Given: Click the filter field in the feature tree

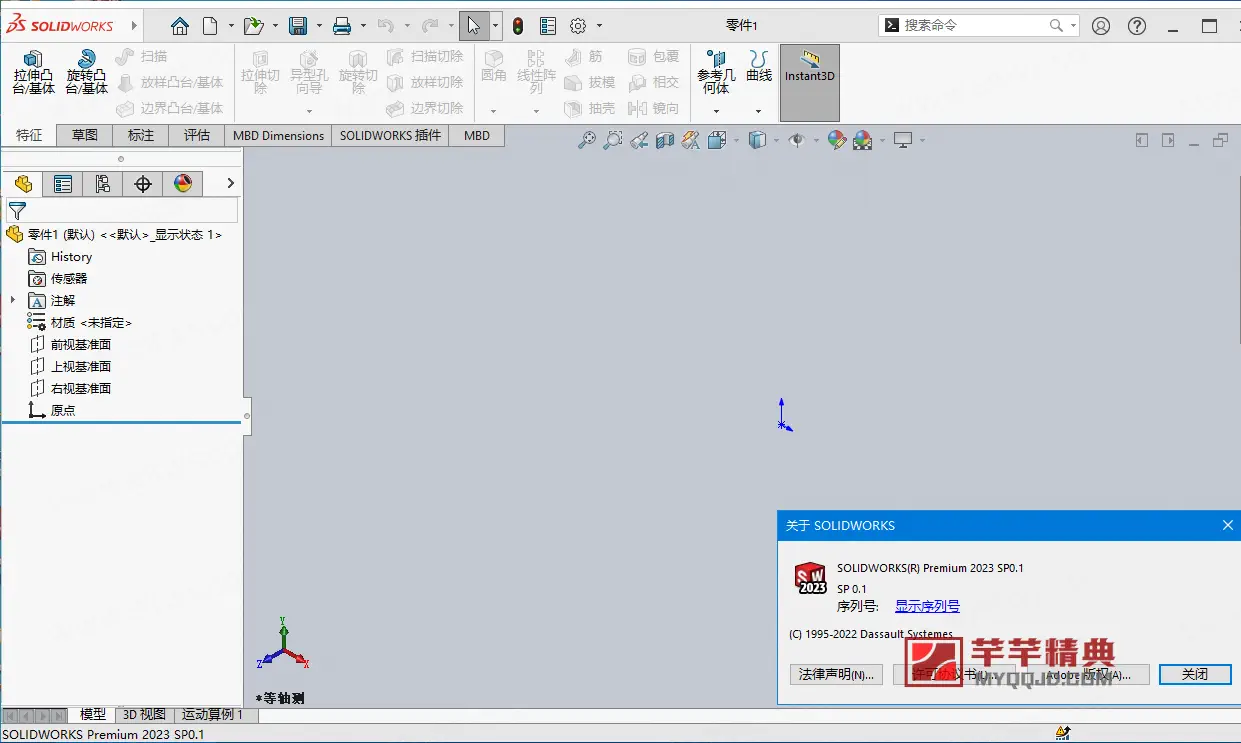Looking at the screenshot, I should [122, 210].
